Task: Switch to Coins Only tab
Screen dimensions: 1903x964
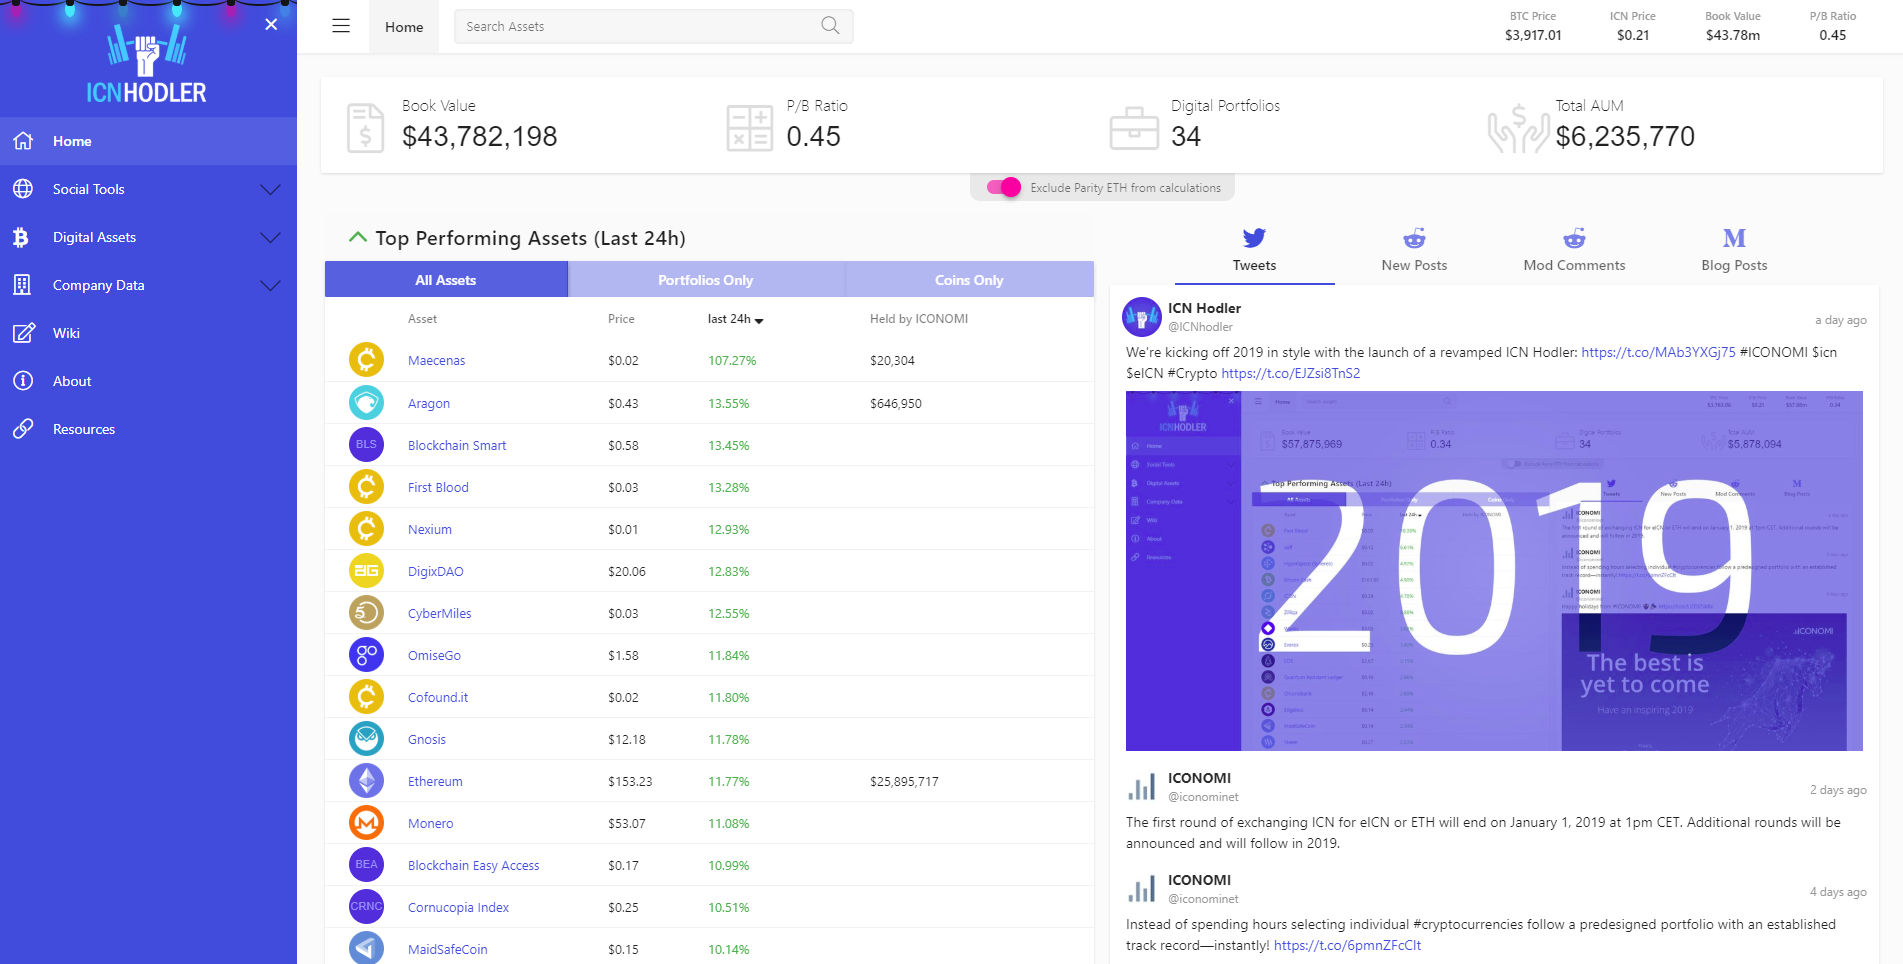Action: tap(969, 280)
